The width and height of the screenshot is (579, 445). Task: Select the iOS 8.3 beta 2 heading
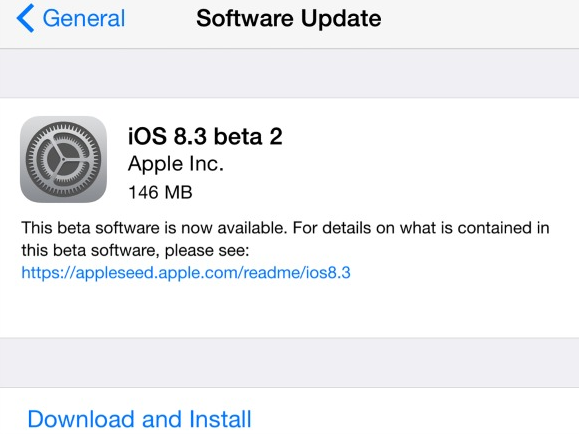point(205,136)
